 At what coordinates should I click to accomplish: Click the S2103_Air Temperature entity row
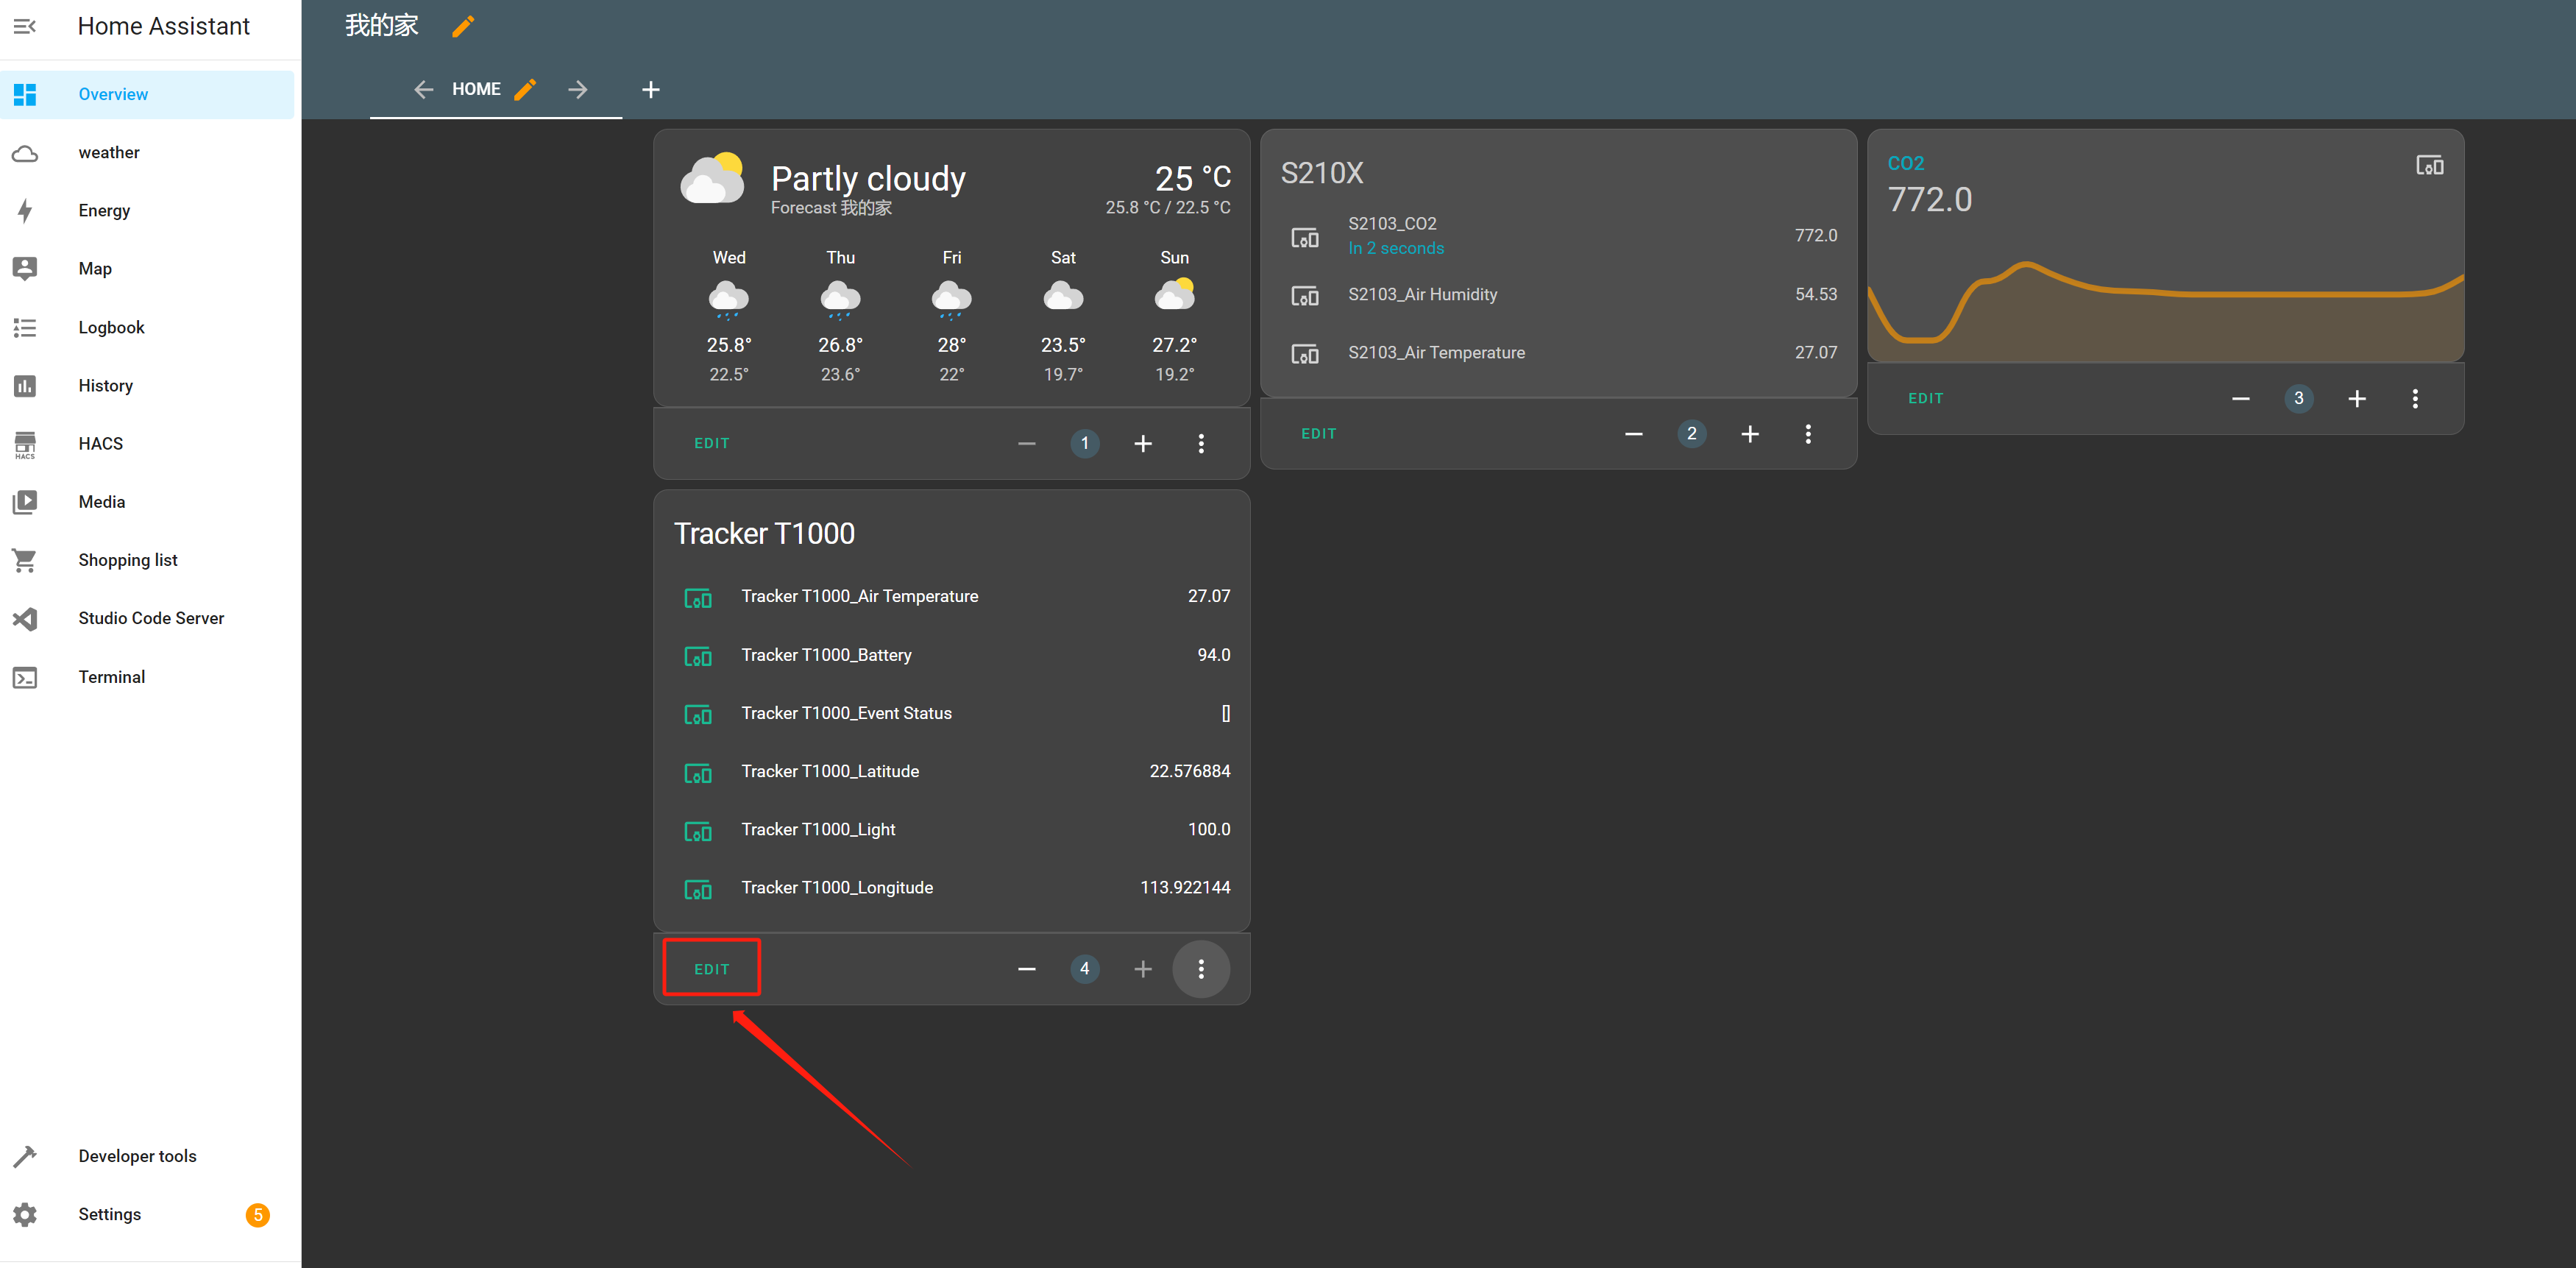(1559, 352)
